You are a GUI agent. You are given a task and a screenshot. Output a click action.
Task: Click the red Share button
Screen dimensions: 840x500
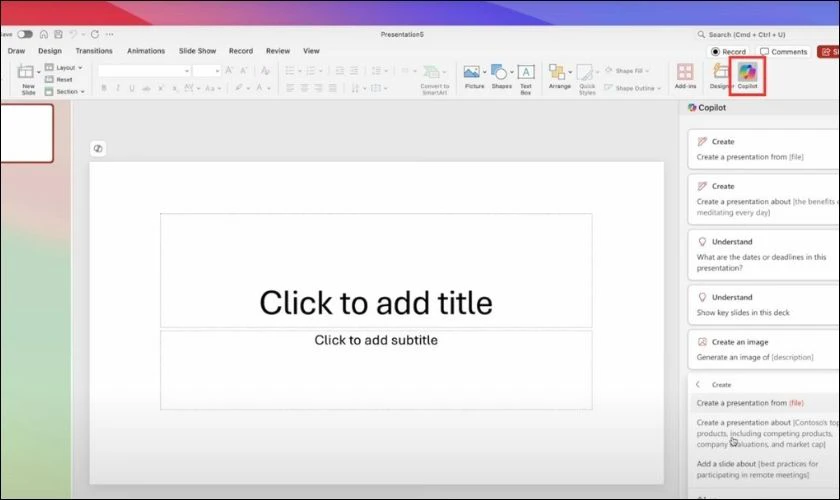pos(828,51)
